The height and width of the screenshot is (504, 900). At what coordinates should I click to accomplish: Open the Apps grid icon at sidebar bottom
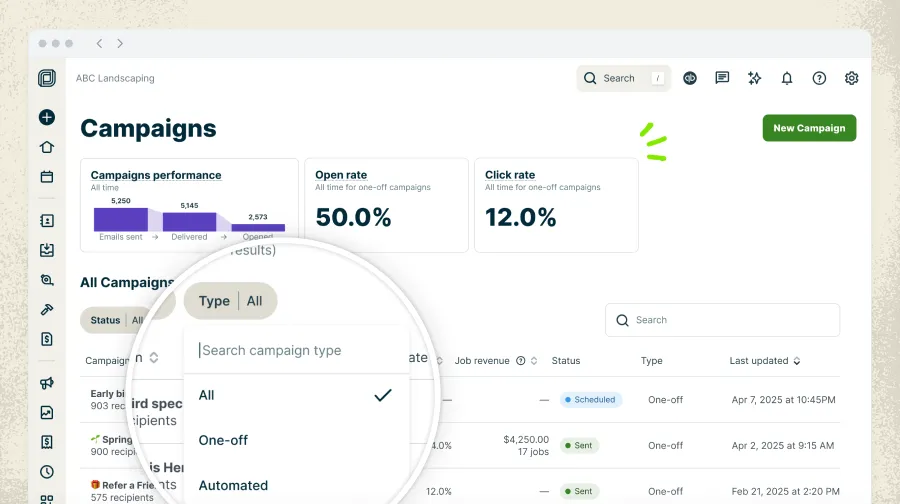click(x=47, y=499)
